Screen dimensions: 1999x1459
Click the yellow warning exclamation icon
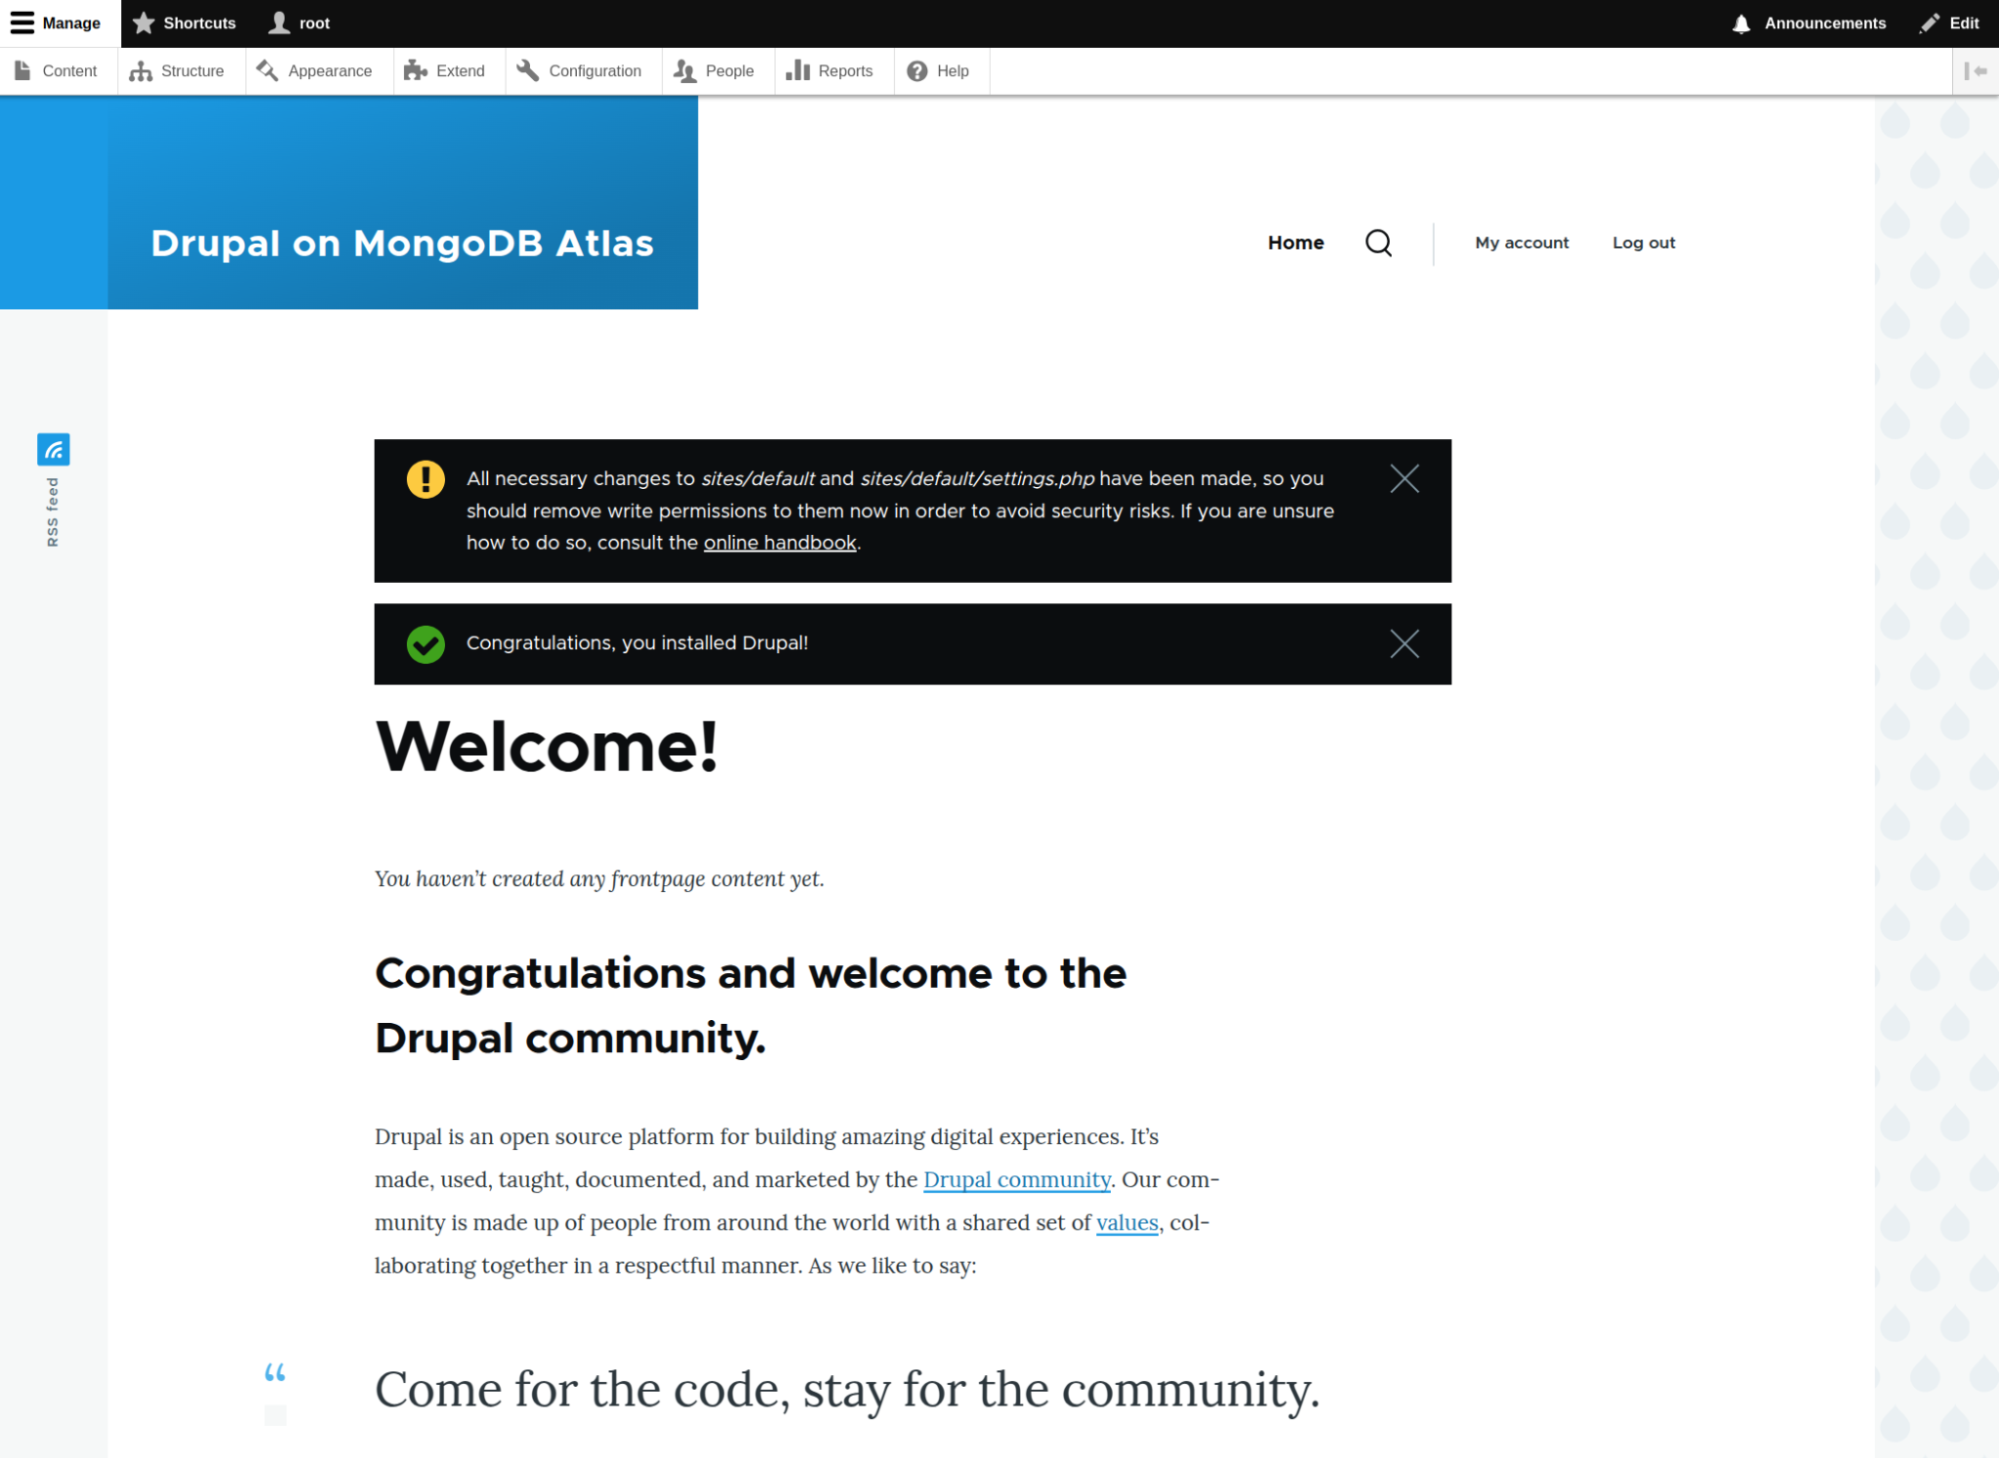425,479
